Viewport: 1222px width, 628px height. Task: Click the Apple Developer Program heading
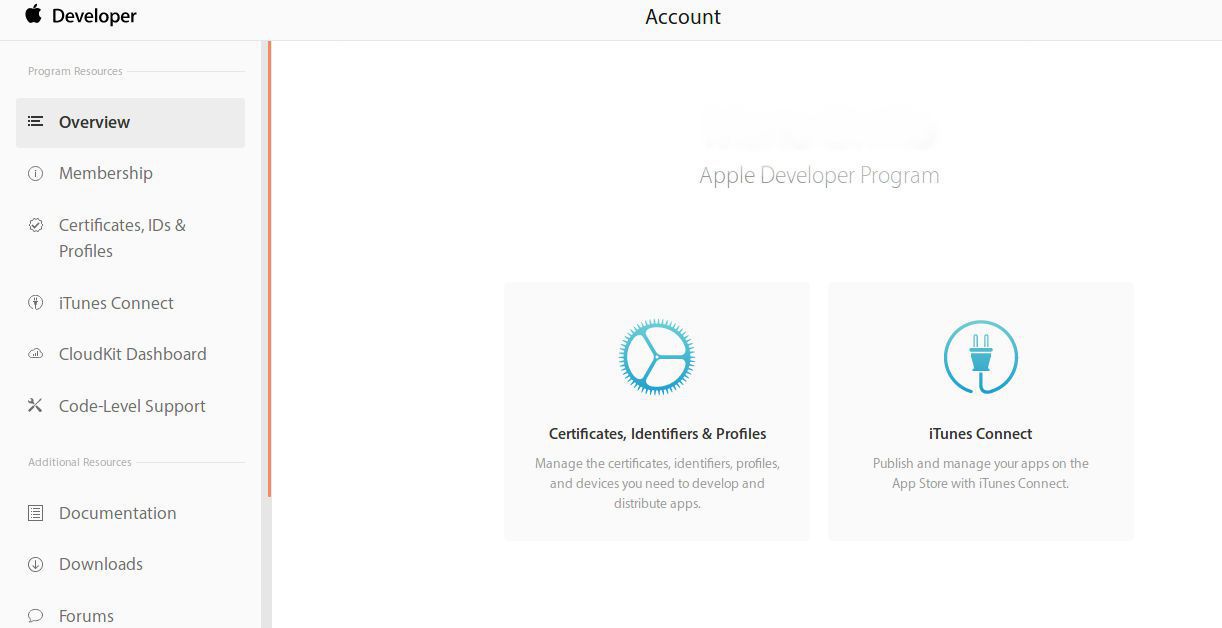coord(819,175)
